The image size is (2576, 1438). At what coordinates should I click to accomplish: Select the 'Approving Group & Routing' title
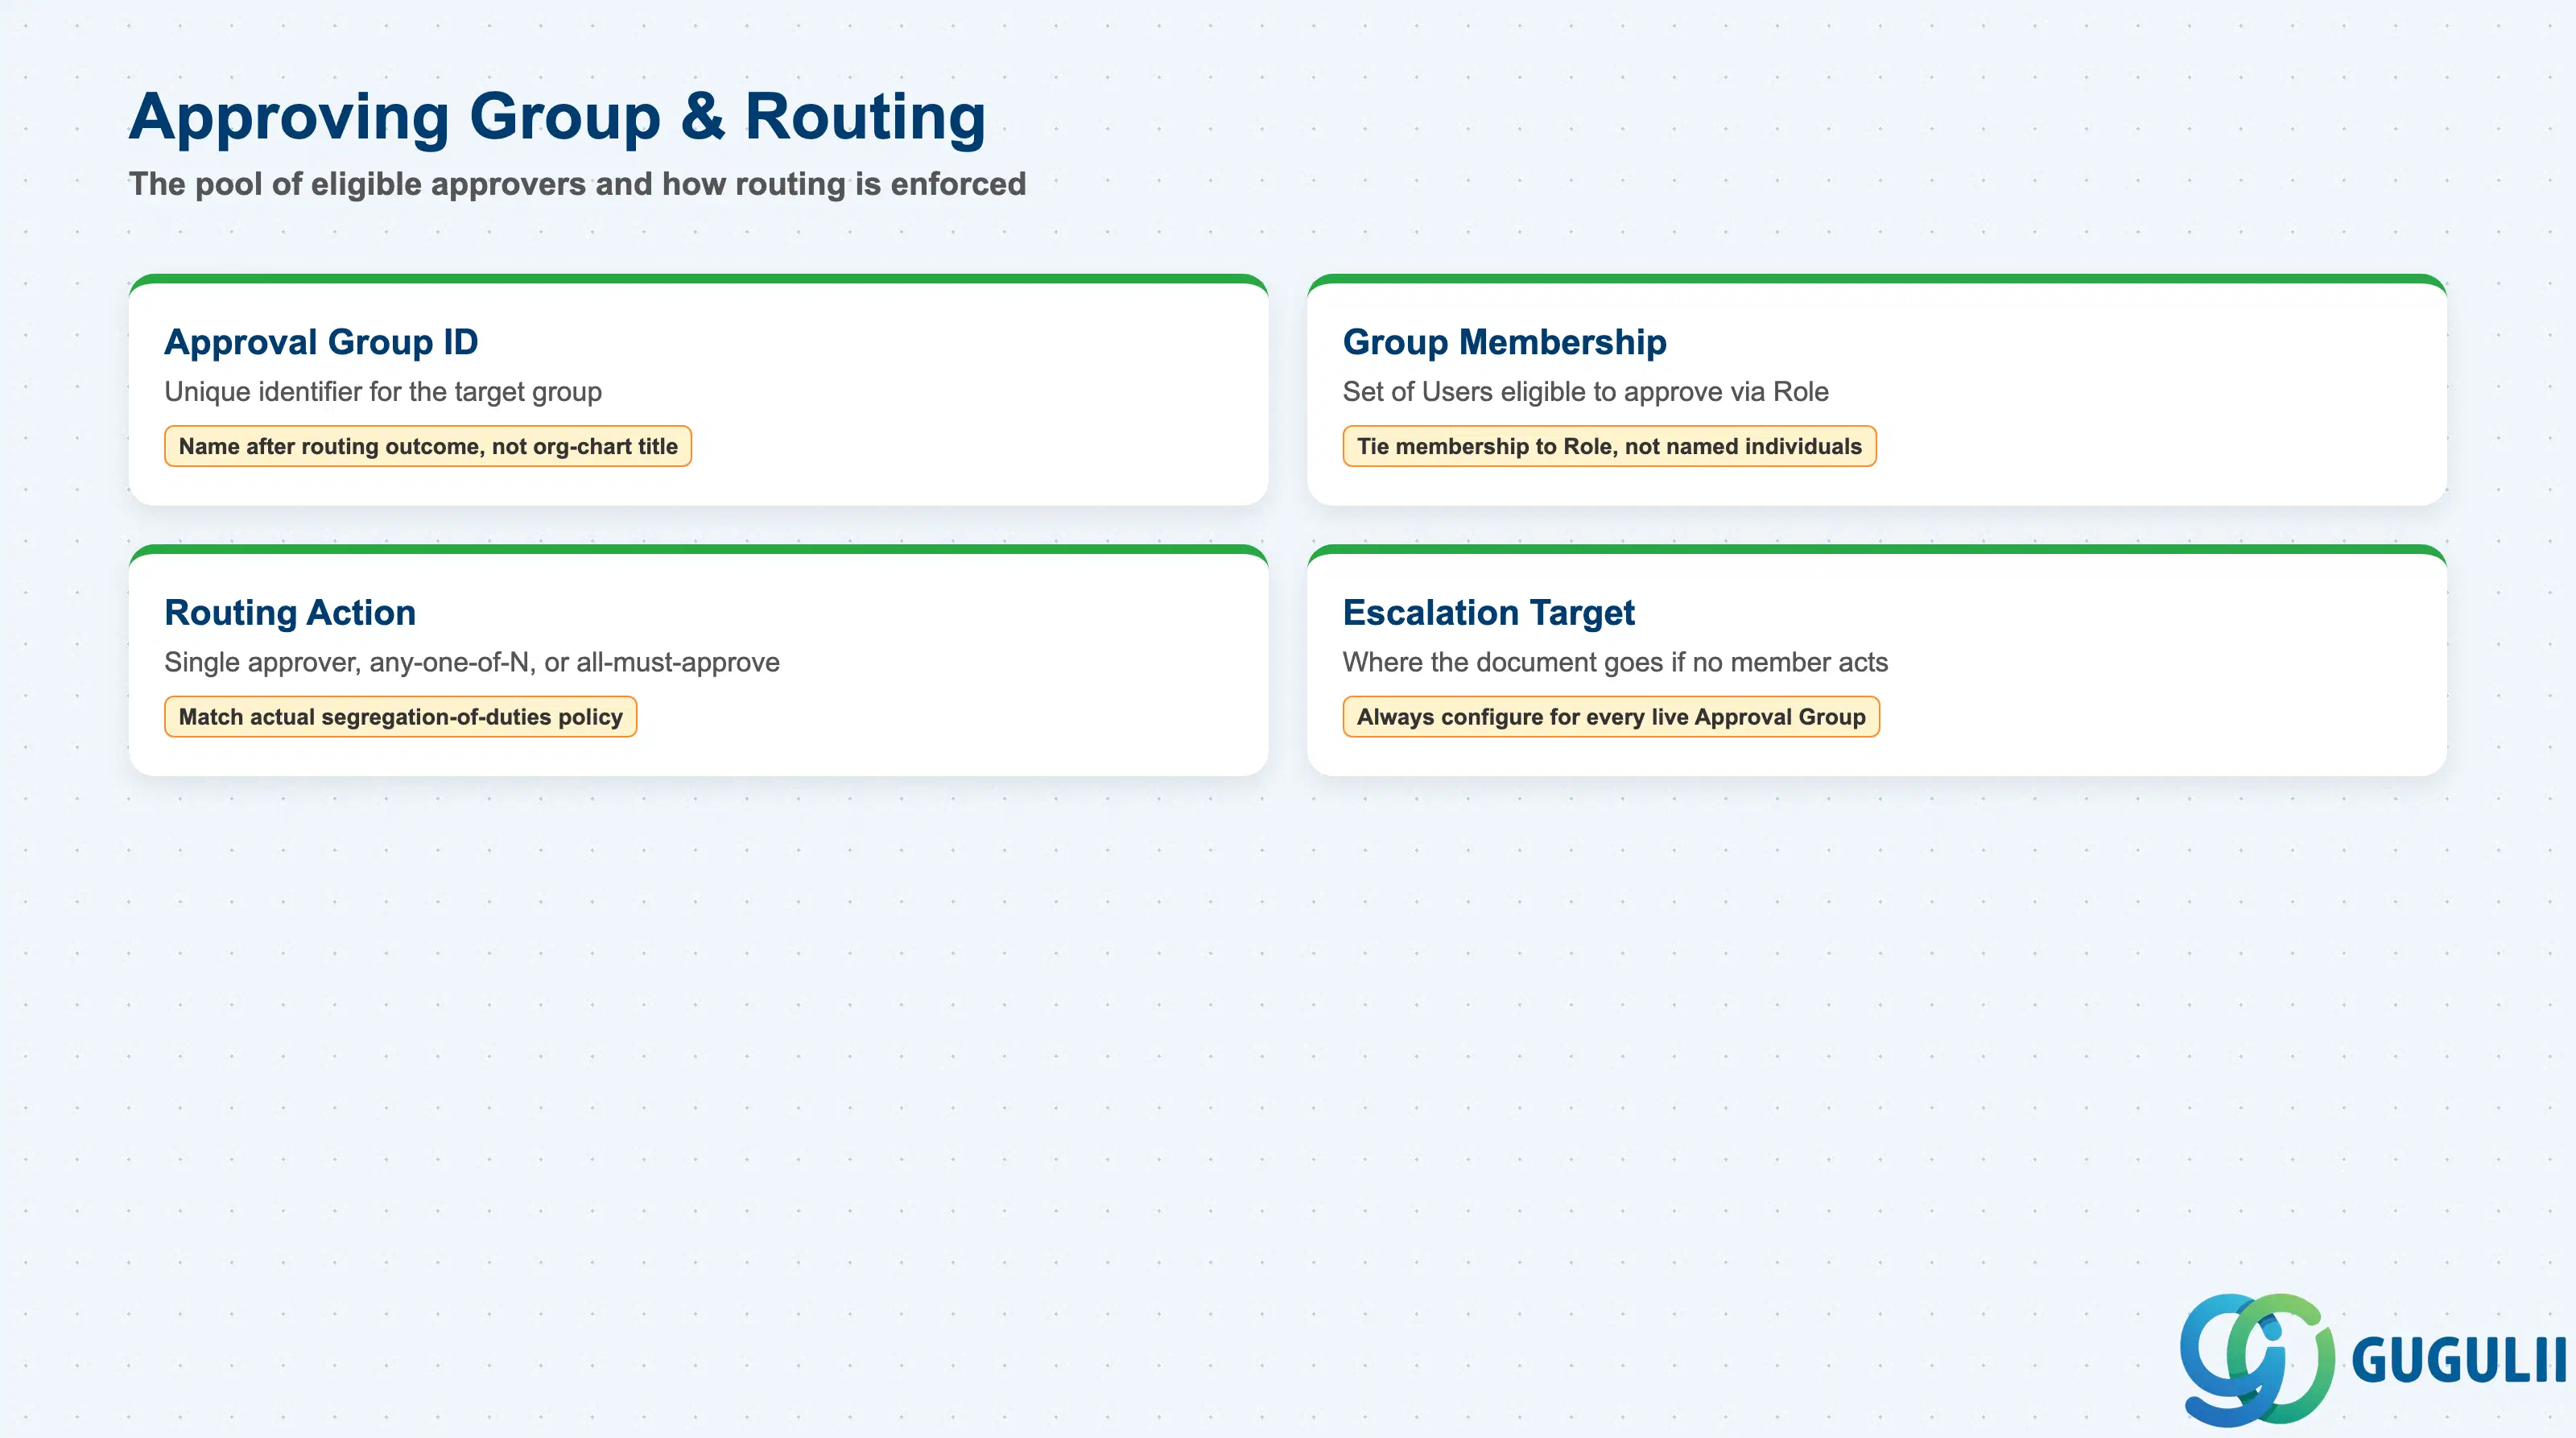pos(557,116)
